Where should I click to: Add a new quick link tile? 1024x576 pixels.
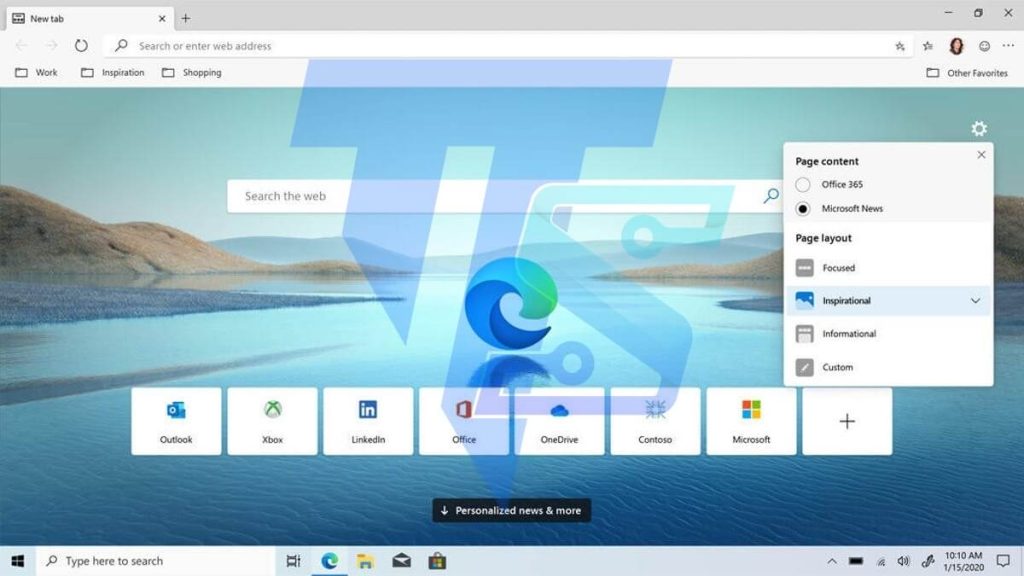pos(847,421)
